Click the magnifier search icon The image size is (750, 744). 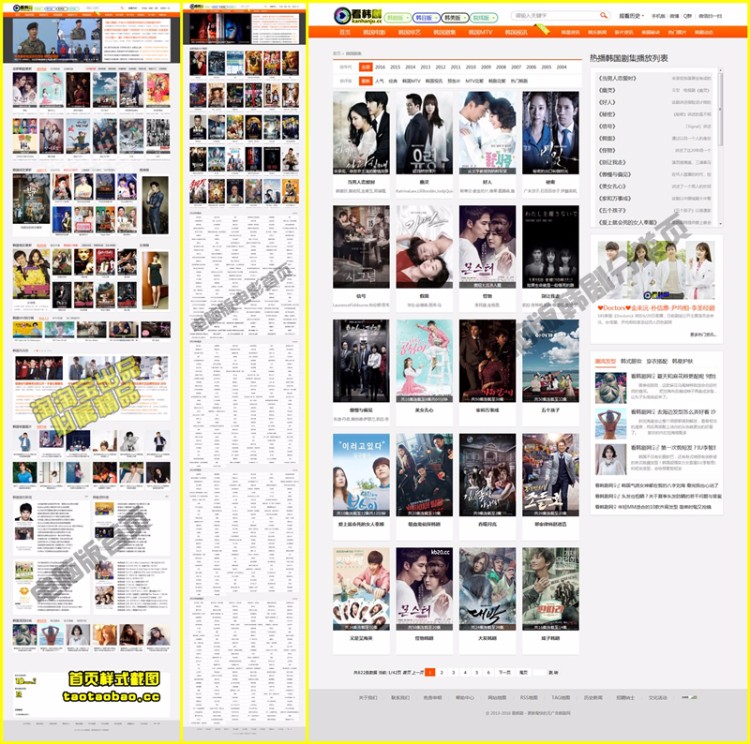click(x=604, y=16)
